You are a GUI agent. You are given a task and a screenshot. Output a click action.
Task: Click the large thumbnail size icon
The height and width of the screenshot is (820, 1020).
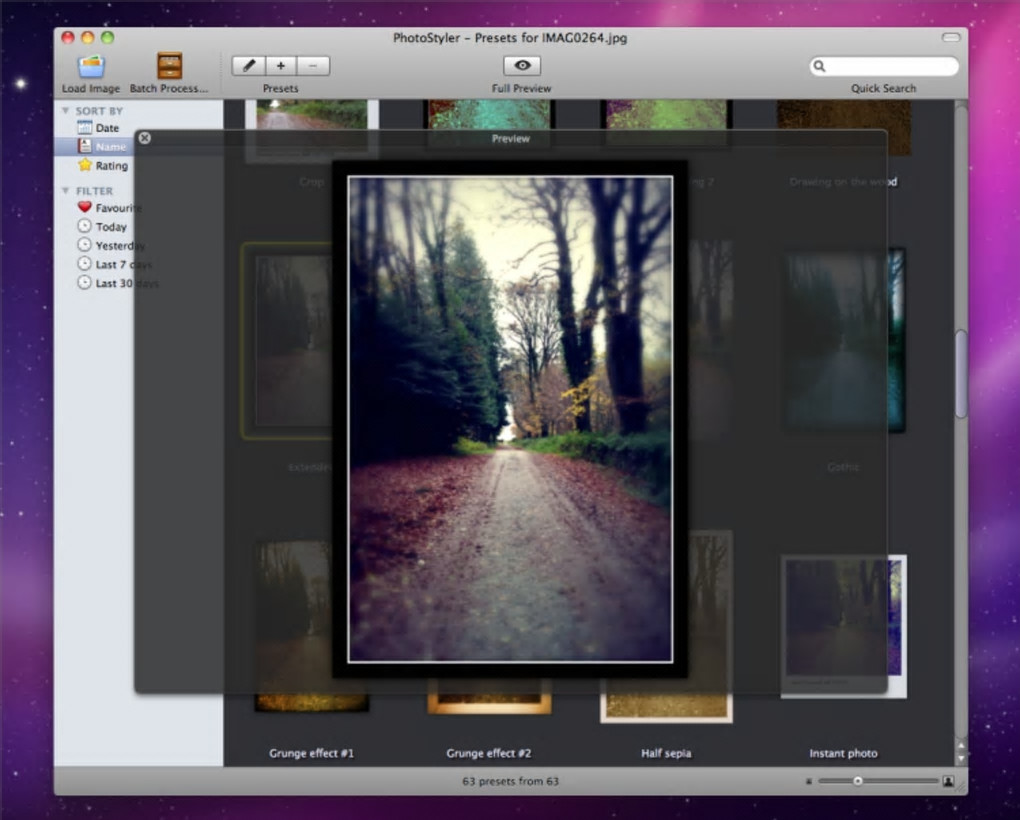point(948,781)
